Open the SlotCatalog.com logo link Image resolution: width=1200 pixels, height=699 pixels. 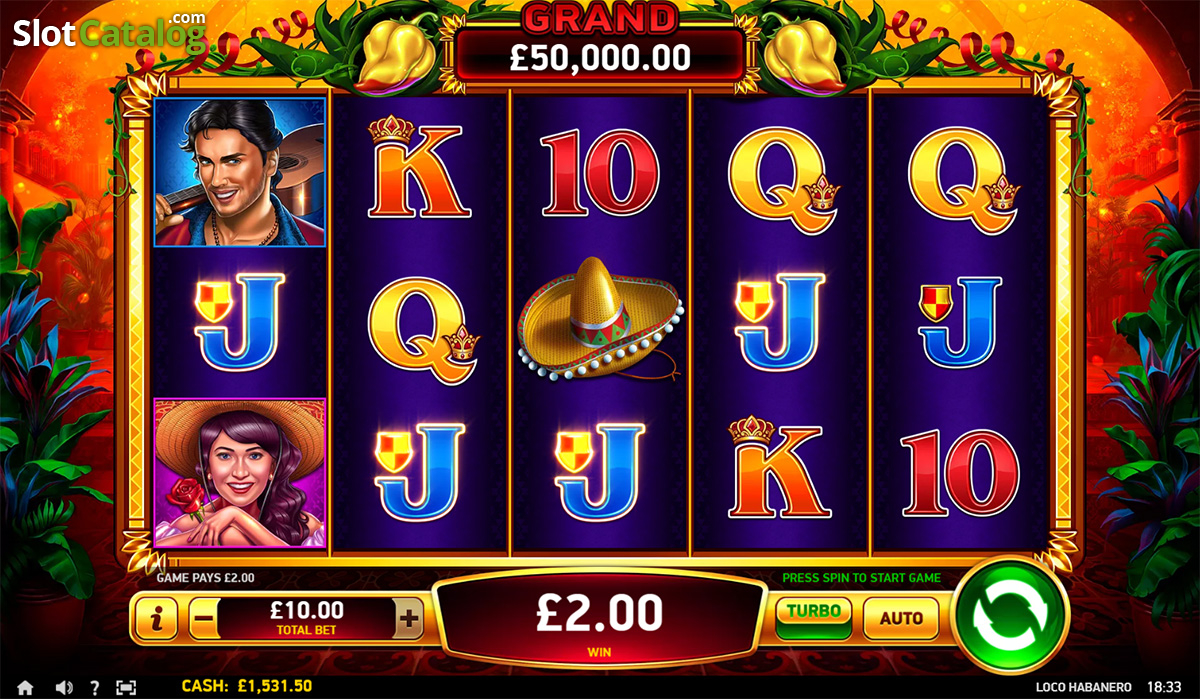[x=109, y=30]
